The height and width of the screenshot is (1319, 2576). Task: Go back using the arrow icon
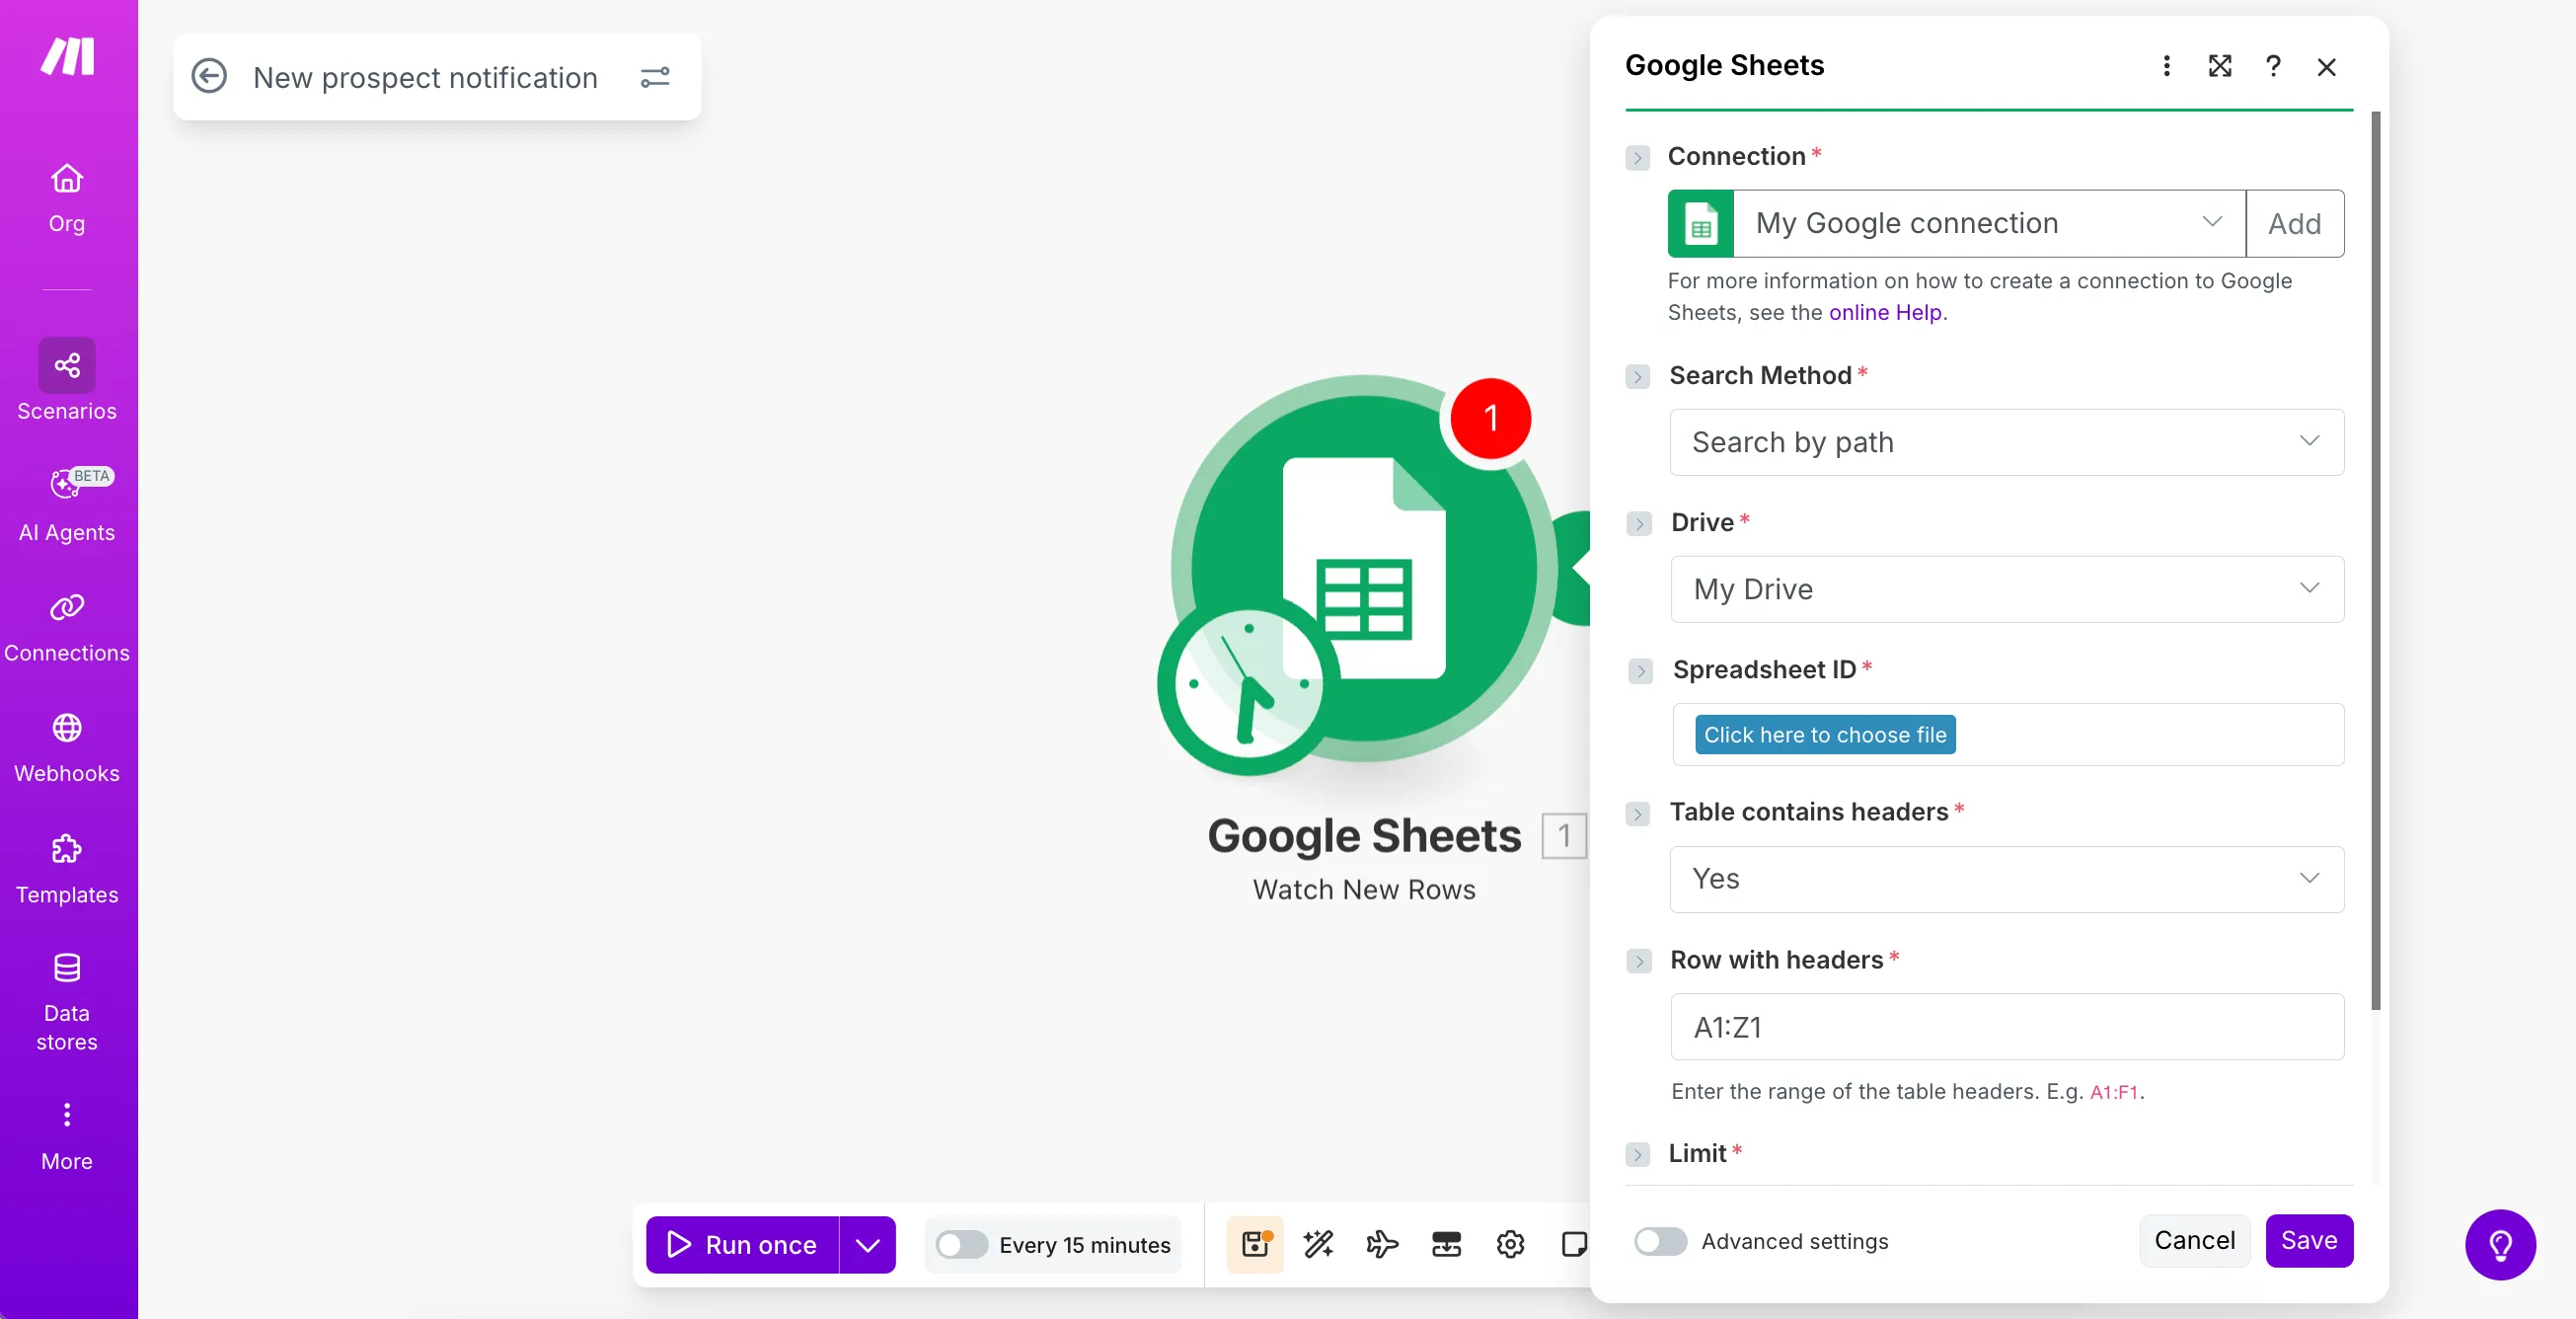click(x=209, y=76)
